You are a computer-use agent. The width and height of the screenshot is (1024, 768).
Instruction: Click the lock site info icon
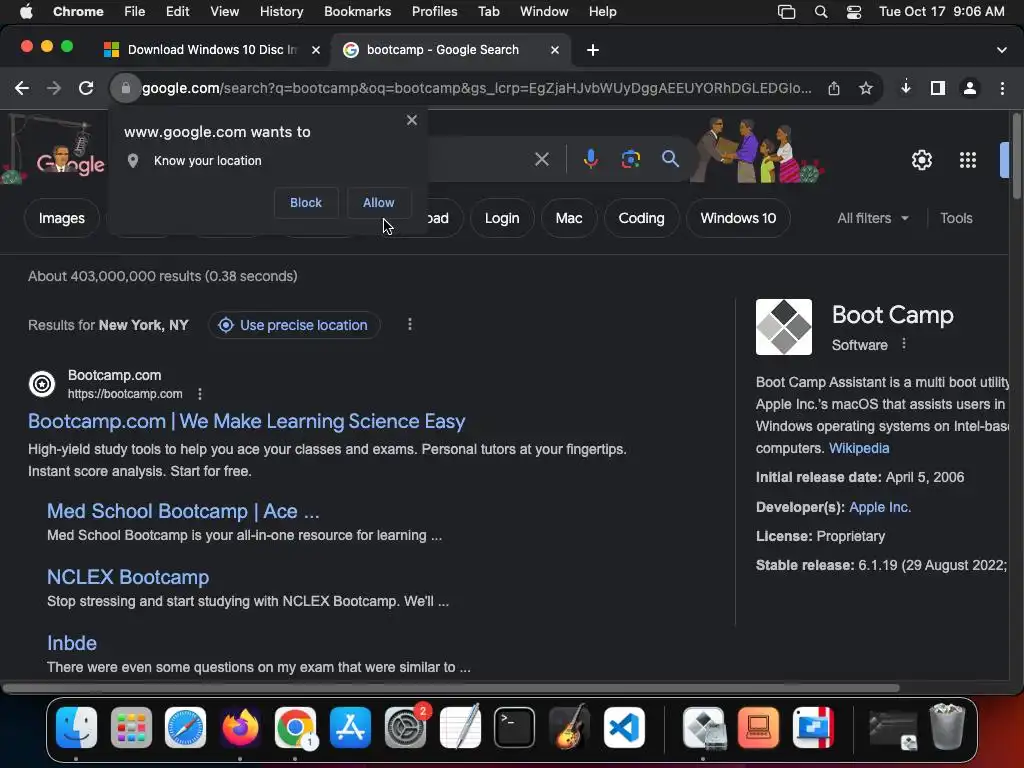(x=125, y=88)
